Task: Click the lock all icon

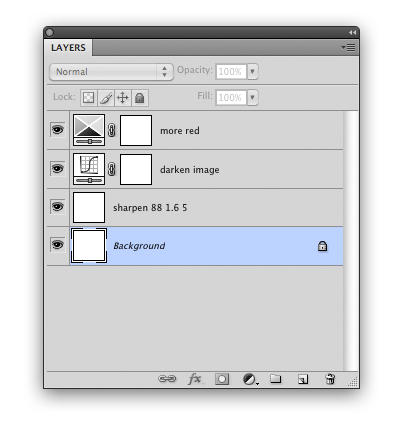Action: [x=140, y=98]
